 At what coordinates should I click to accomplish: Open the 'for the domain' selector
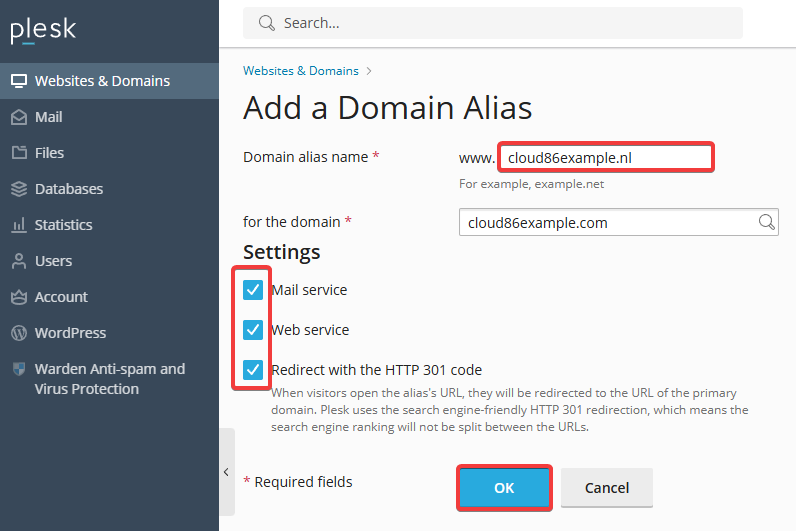pyautogui.click(x=618, y=222)
